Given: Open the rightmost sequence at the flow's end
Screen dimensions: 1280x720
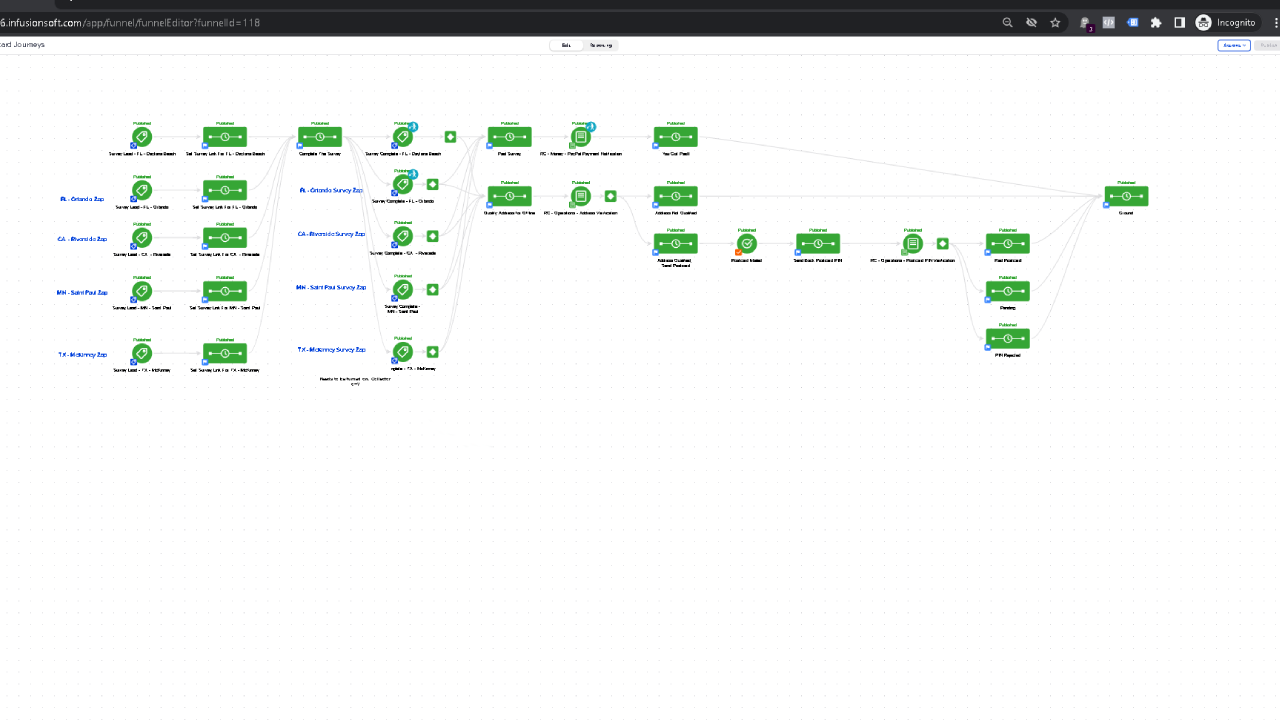Looking at the screenshot, I should (1126, 197).
